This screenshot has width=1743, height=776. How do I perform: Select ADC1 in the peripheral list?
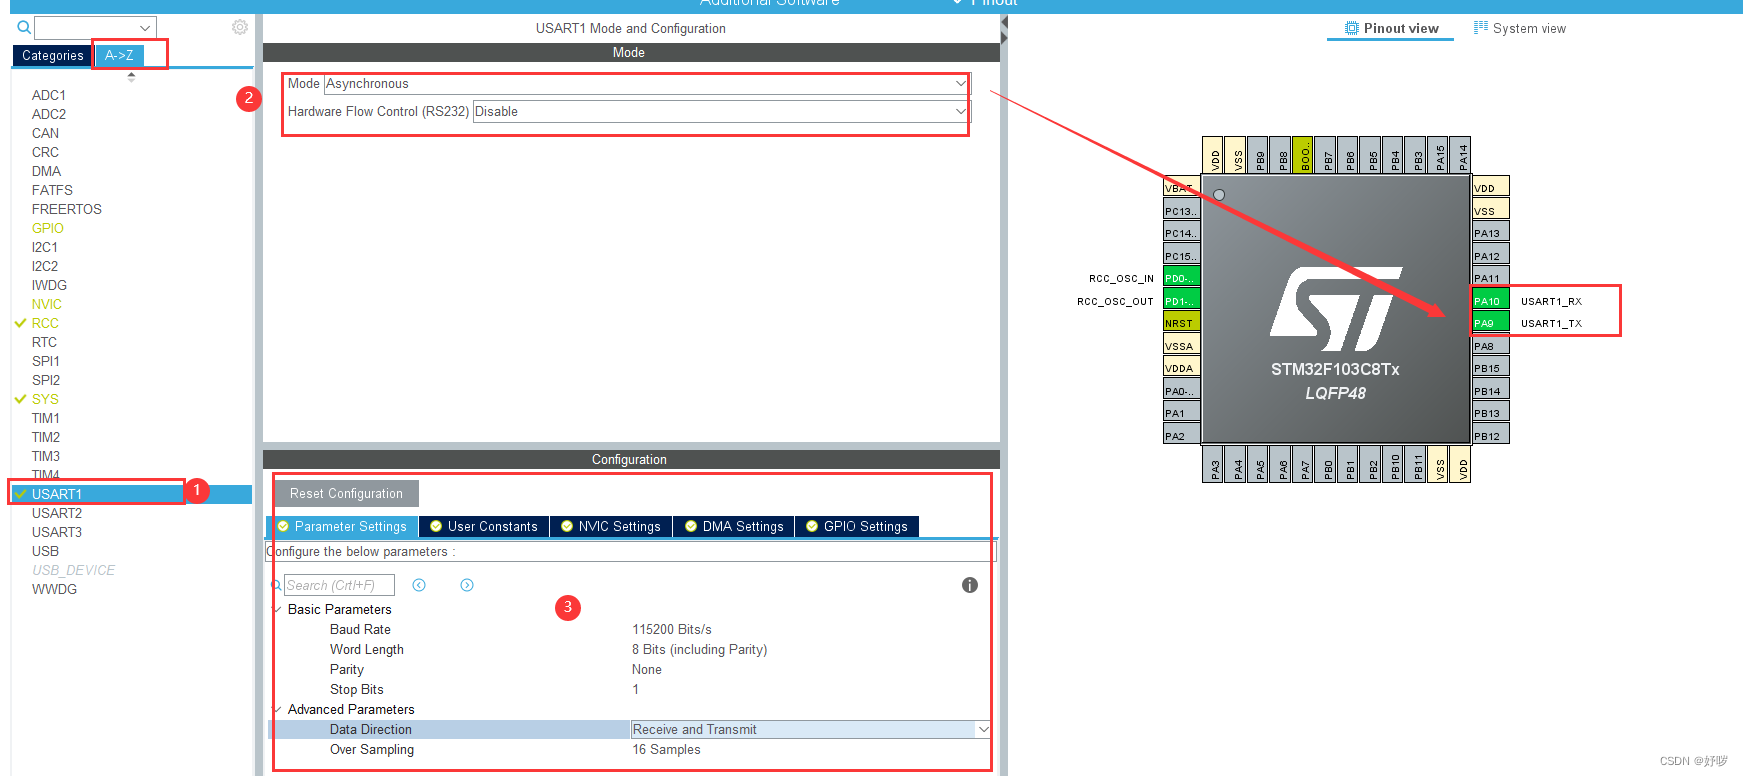[48, 95]
